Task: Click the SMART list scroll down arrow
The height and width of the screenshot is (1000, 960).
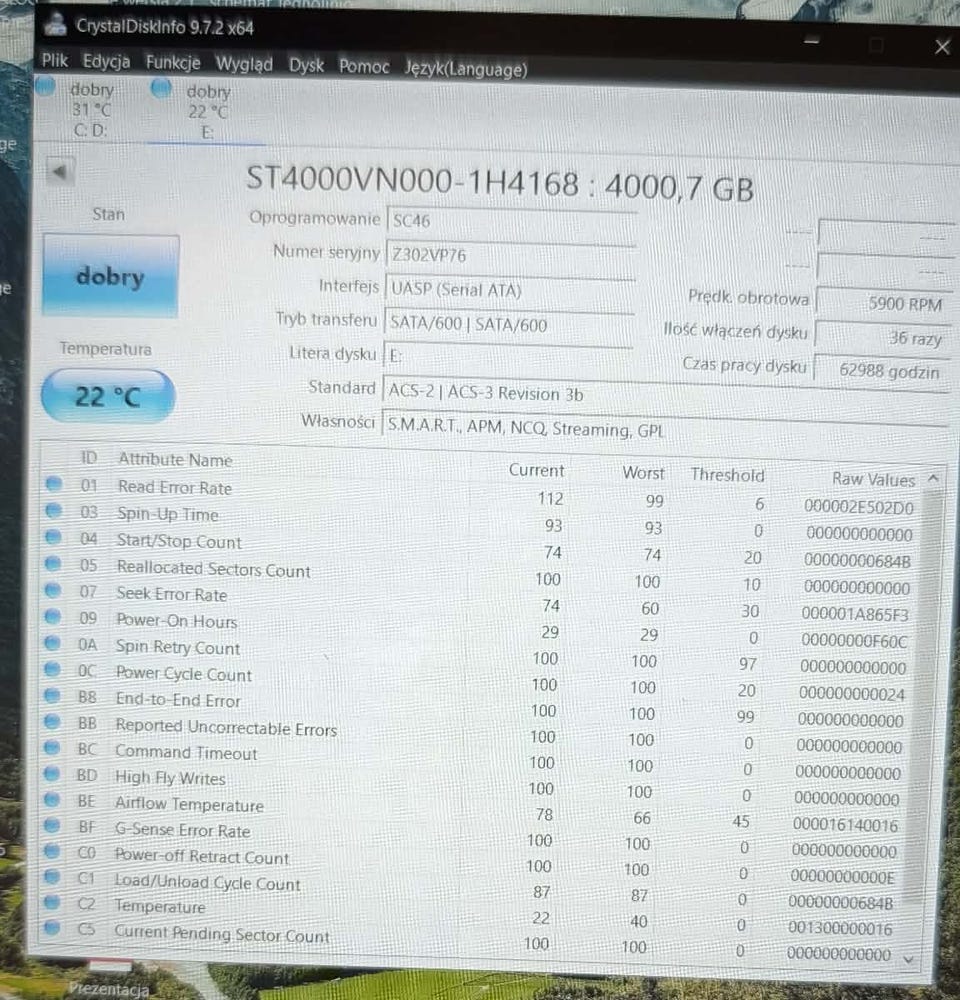Action: [x=909, y=959]
